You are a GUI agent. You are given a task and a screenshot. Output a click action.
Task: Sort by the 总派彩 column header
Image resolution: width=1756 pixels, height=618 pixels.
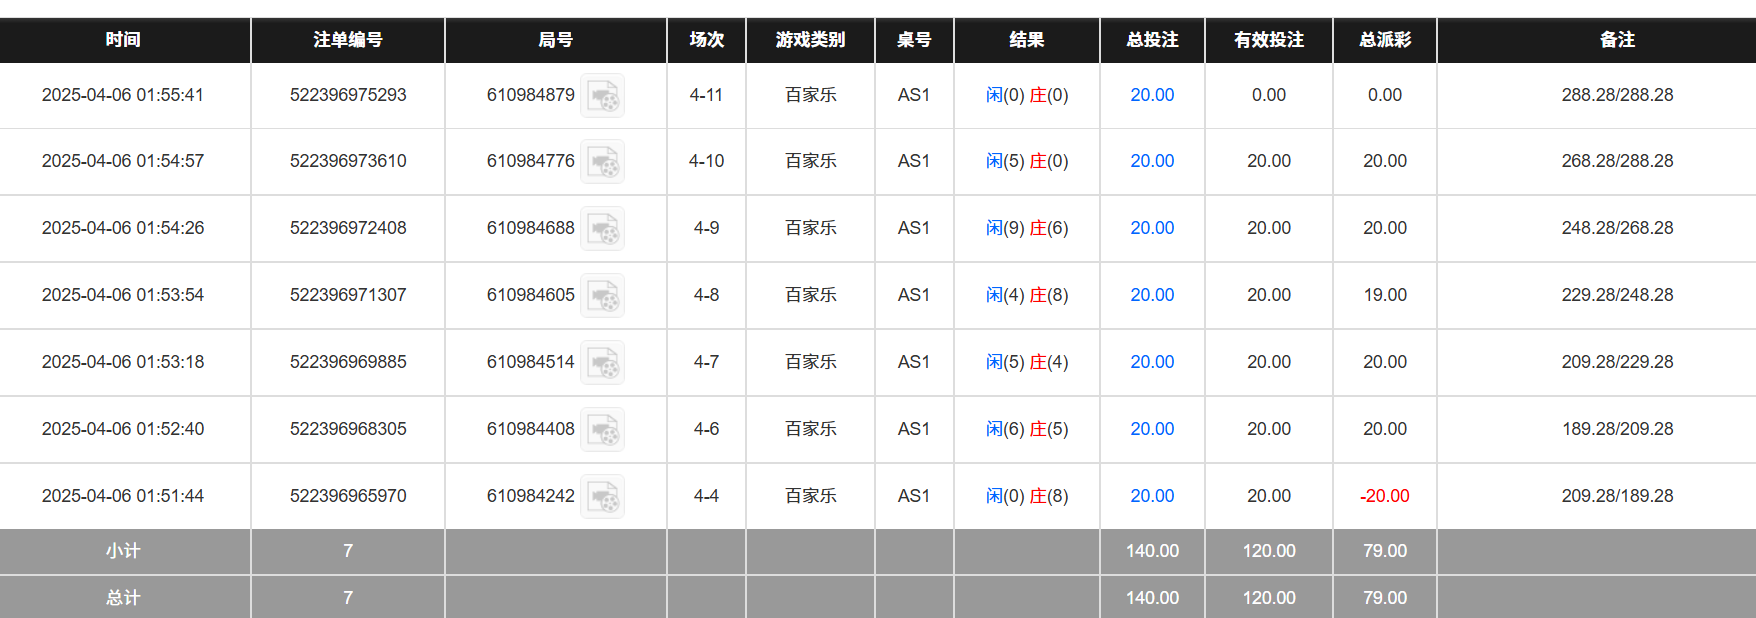tap(1384, 40)
